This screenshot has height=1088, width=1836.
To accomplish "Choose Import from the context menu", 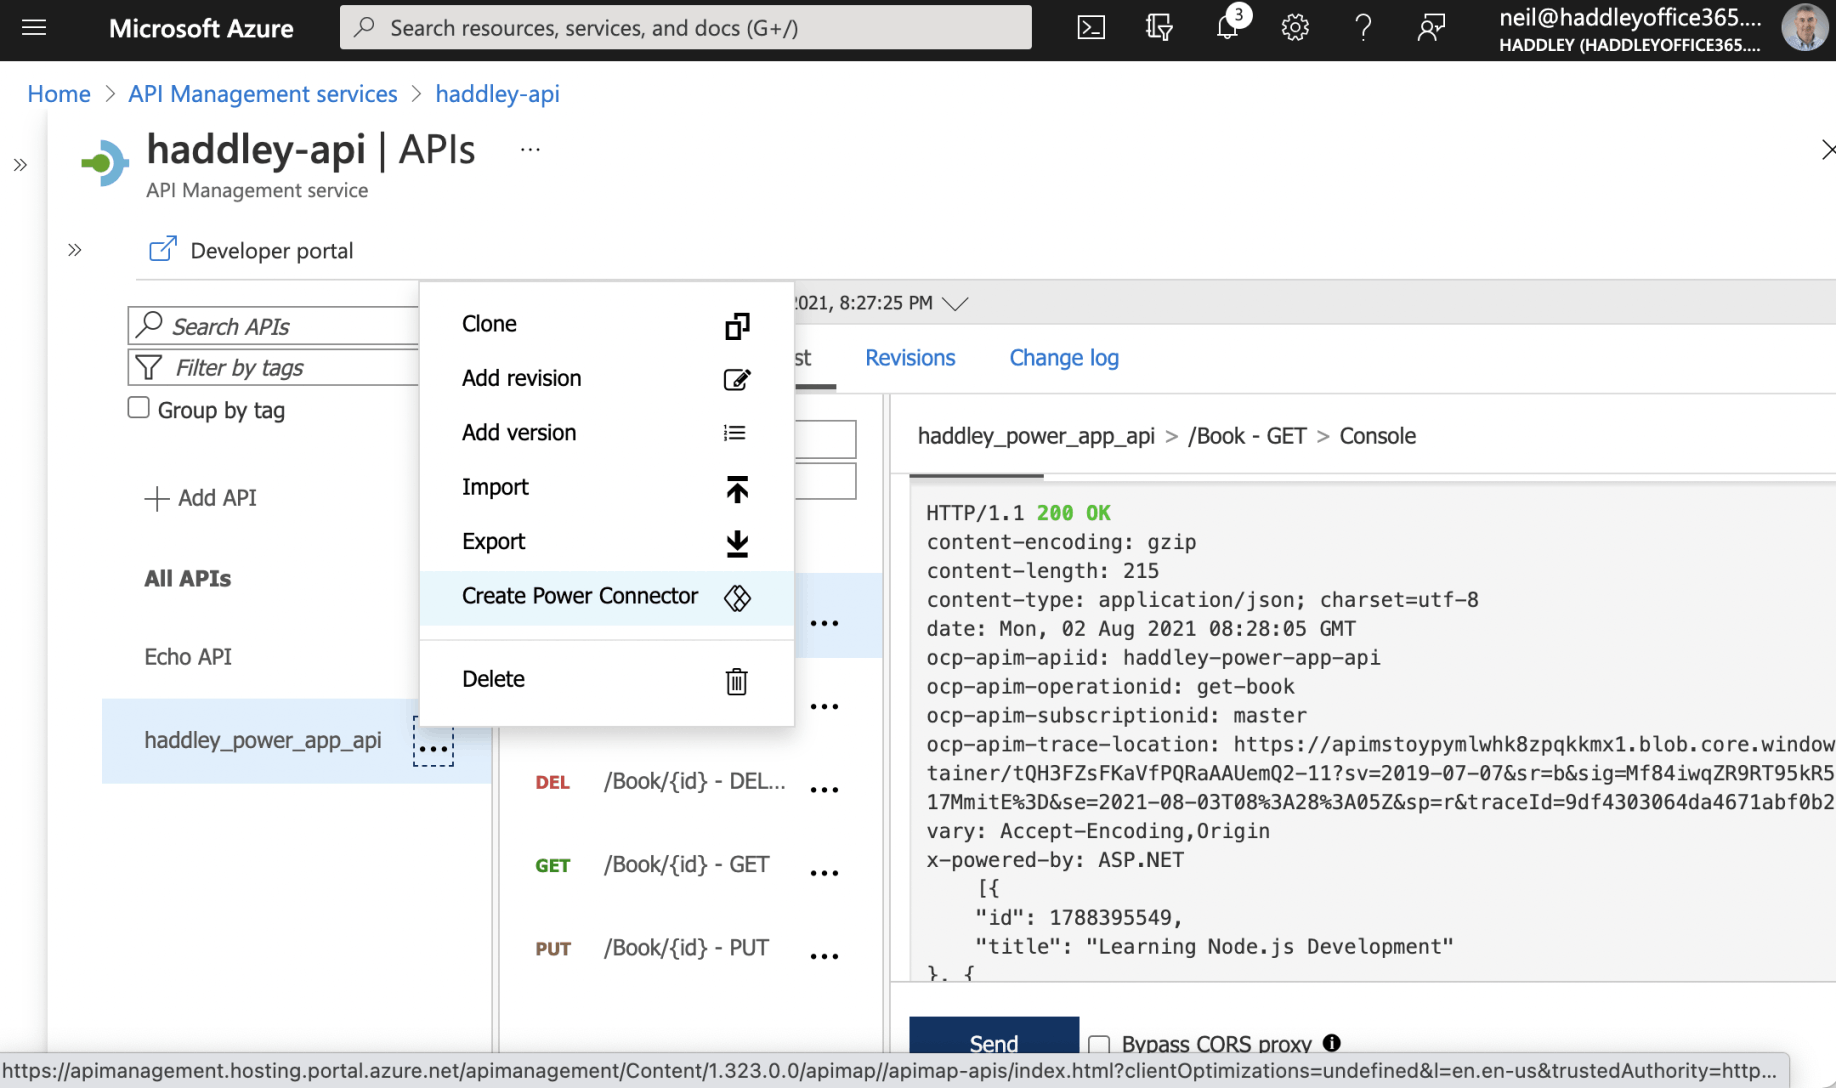I will [606, 487].
